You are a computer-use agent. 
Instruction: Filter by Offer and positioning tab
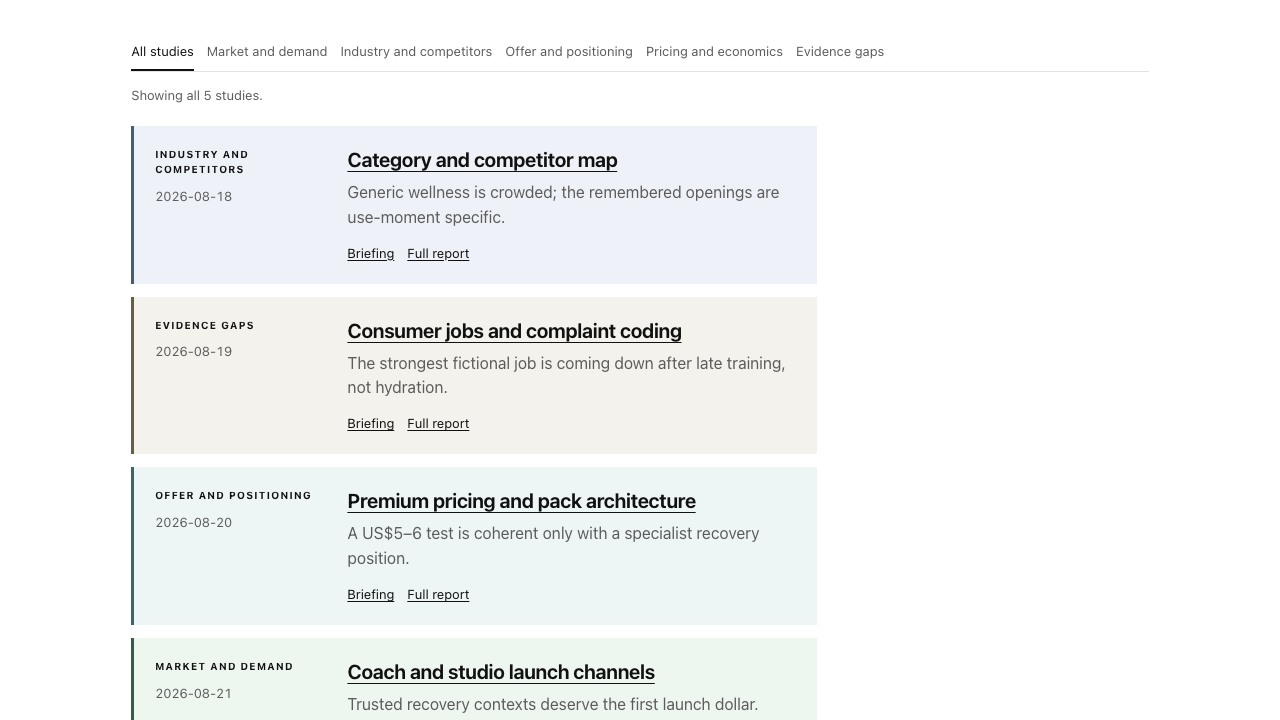coord(569,52)
